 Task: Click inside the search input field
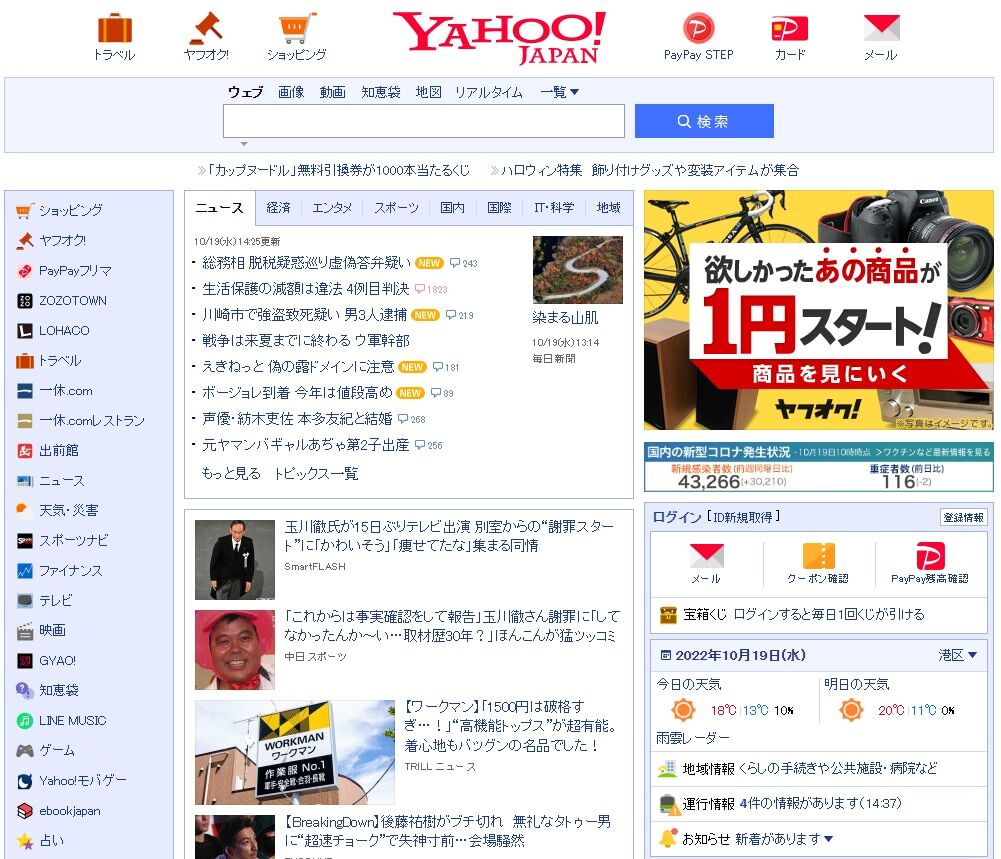(x=424, y=121)
